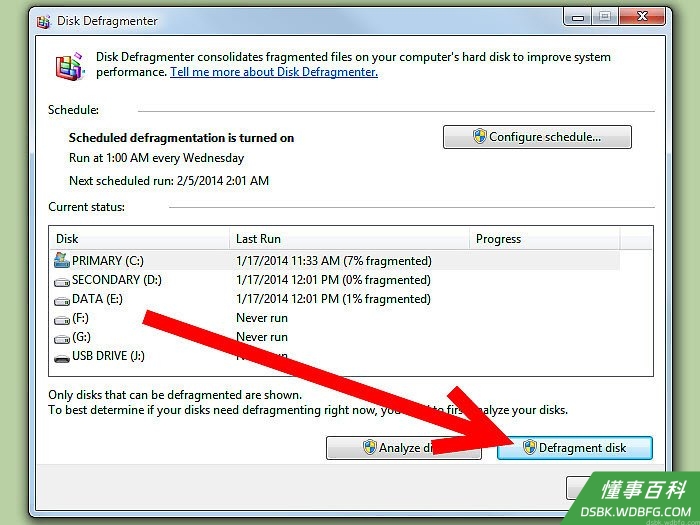Click the large Disk Defragmenter header icon

click(x=70, y=66)
